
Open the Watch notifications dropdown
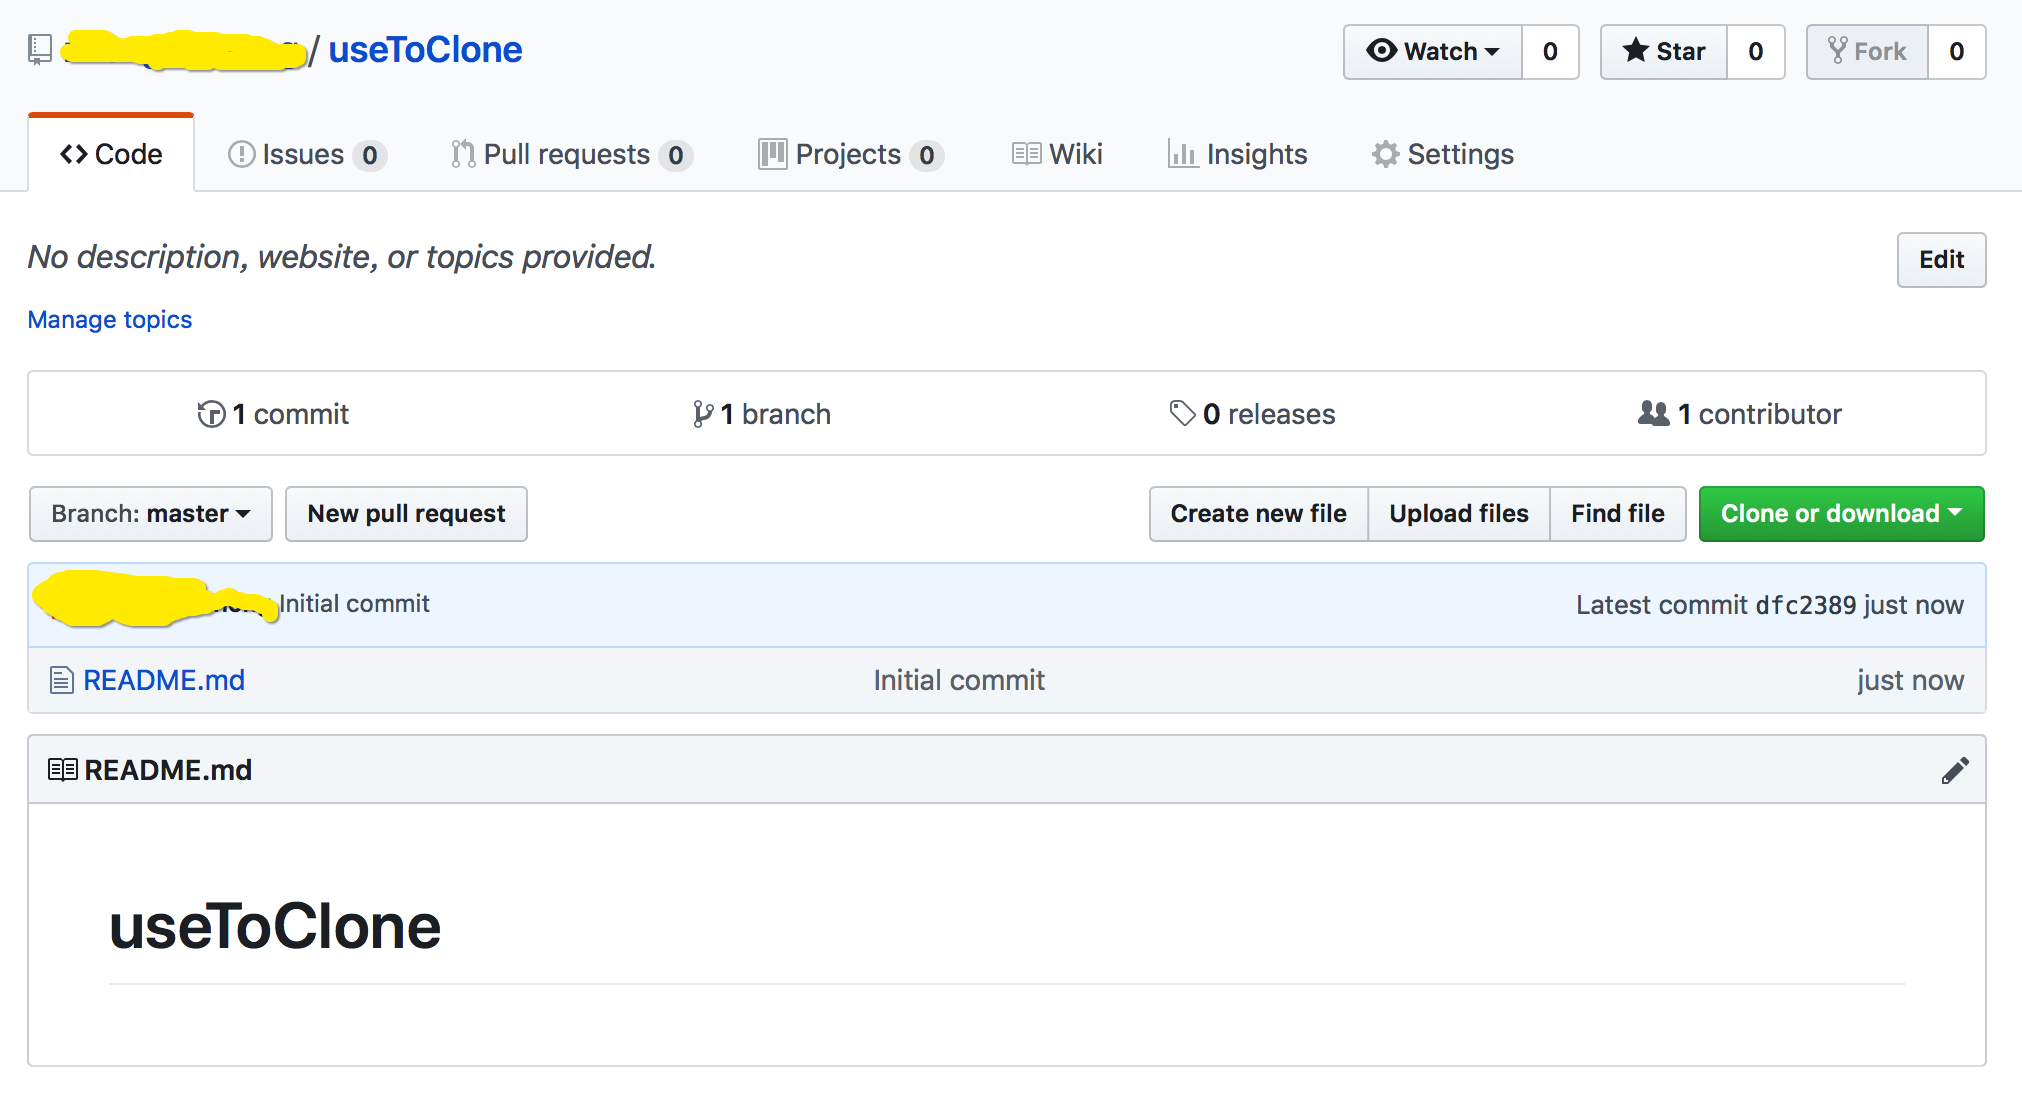1433,52
